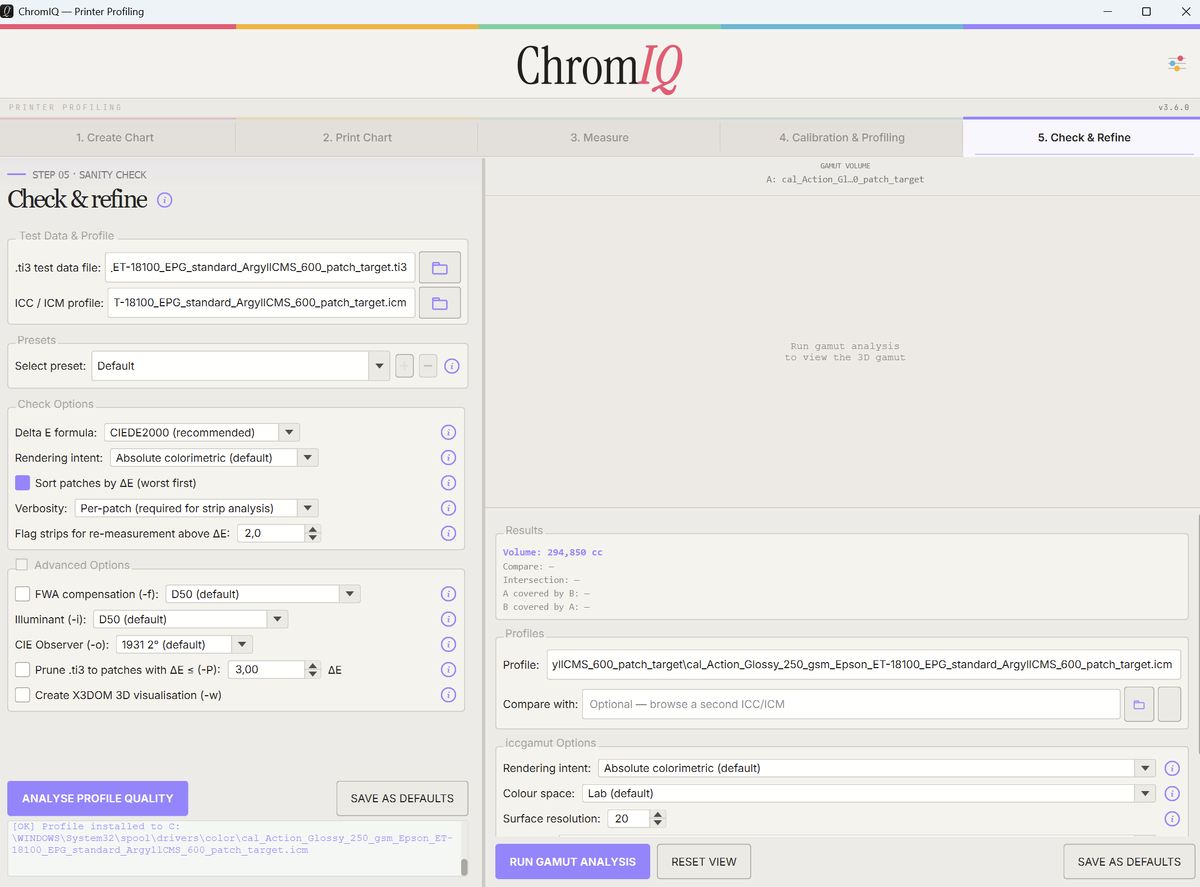Click RESET VIEW button
Image resolution: width=1200 pixels, height=887 pixels.
coord(704,861)
